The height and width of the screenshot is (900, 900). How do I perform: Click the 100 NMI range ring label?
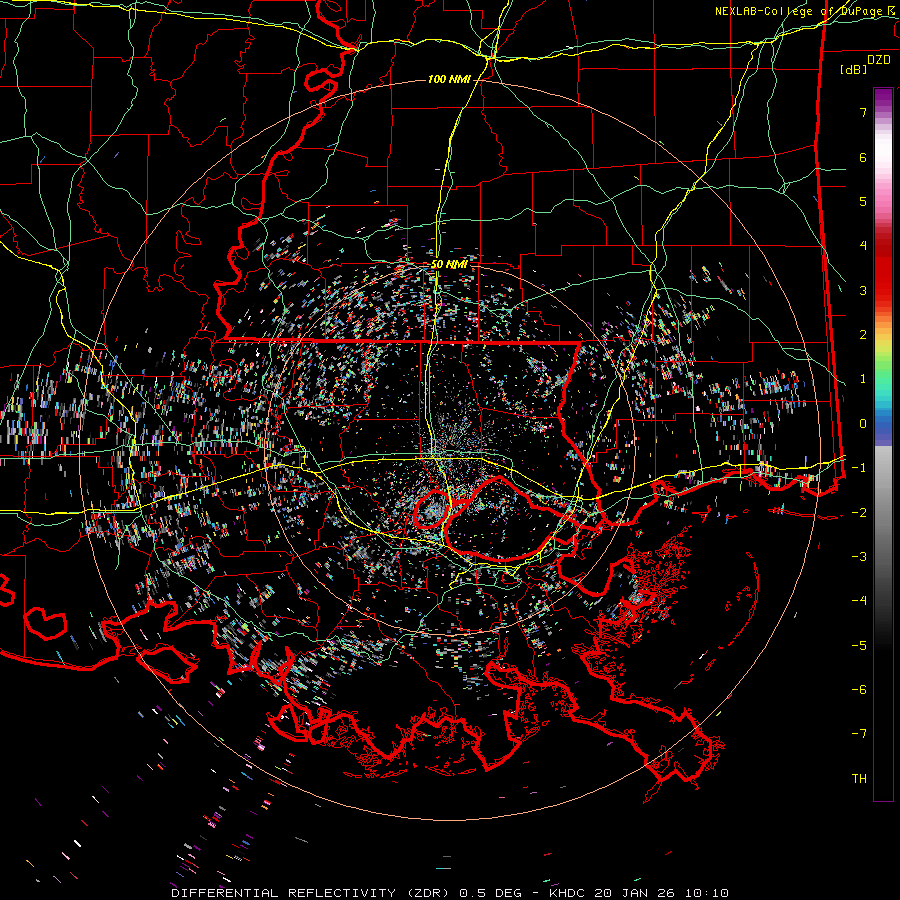coord(449,79)
